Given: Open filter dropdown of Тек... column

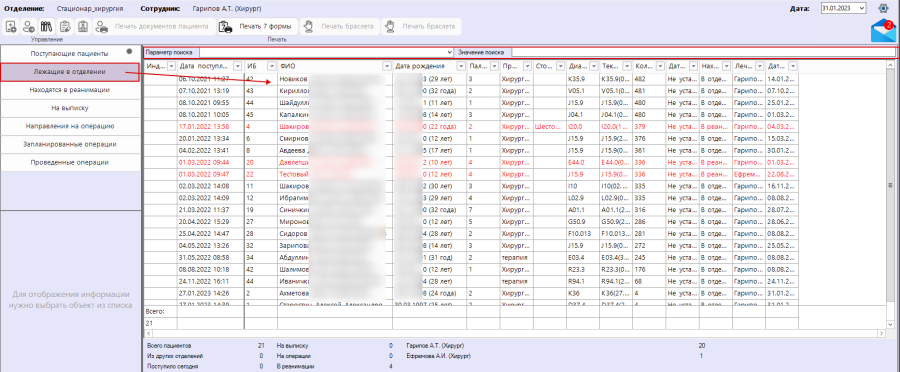Looking at the screenshot, I should pos(627,67).
